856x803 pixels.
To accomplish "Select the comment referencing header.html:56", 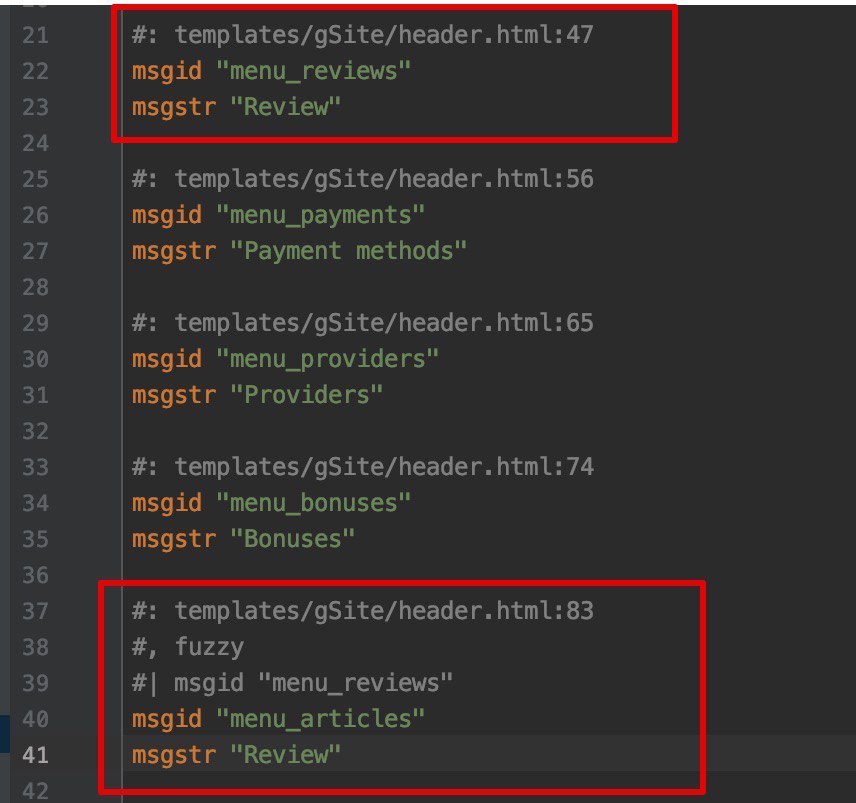I will pyautogui.click(x=362, y=179).
